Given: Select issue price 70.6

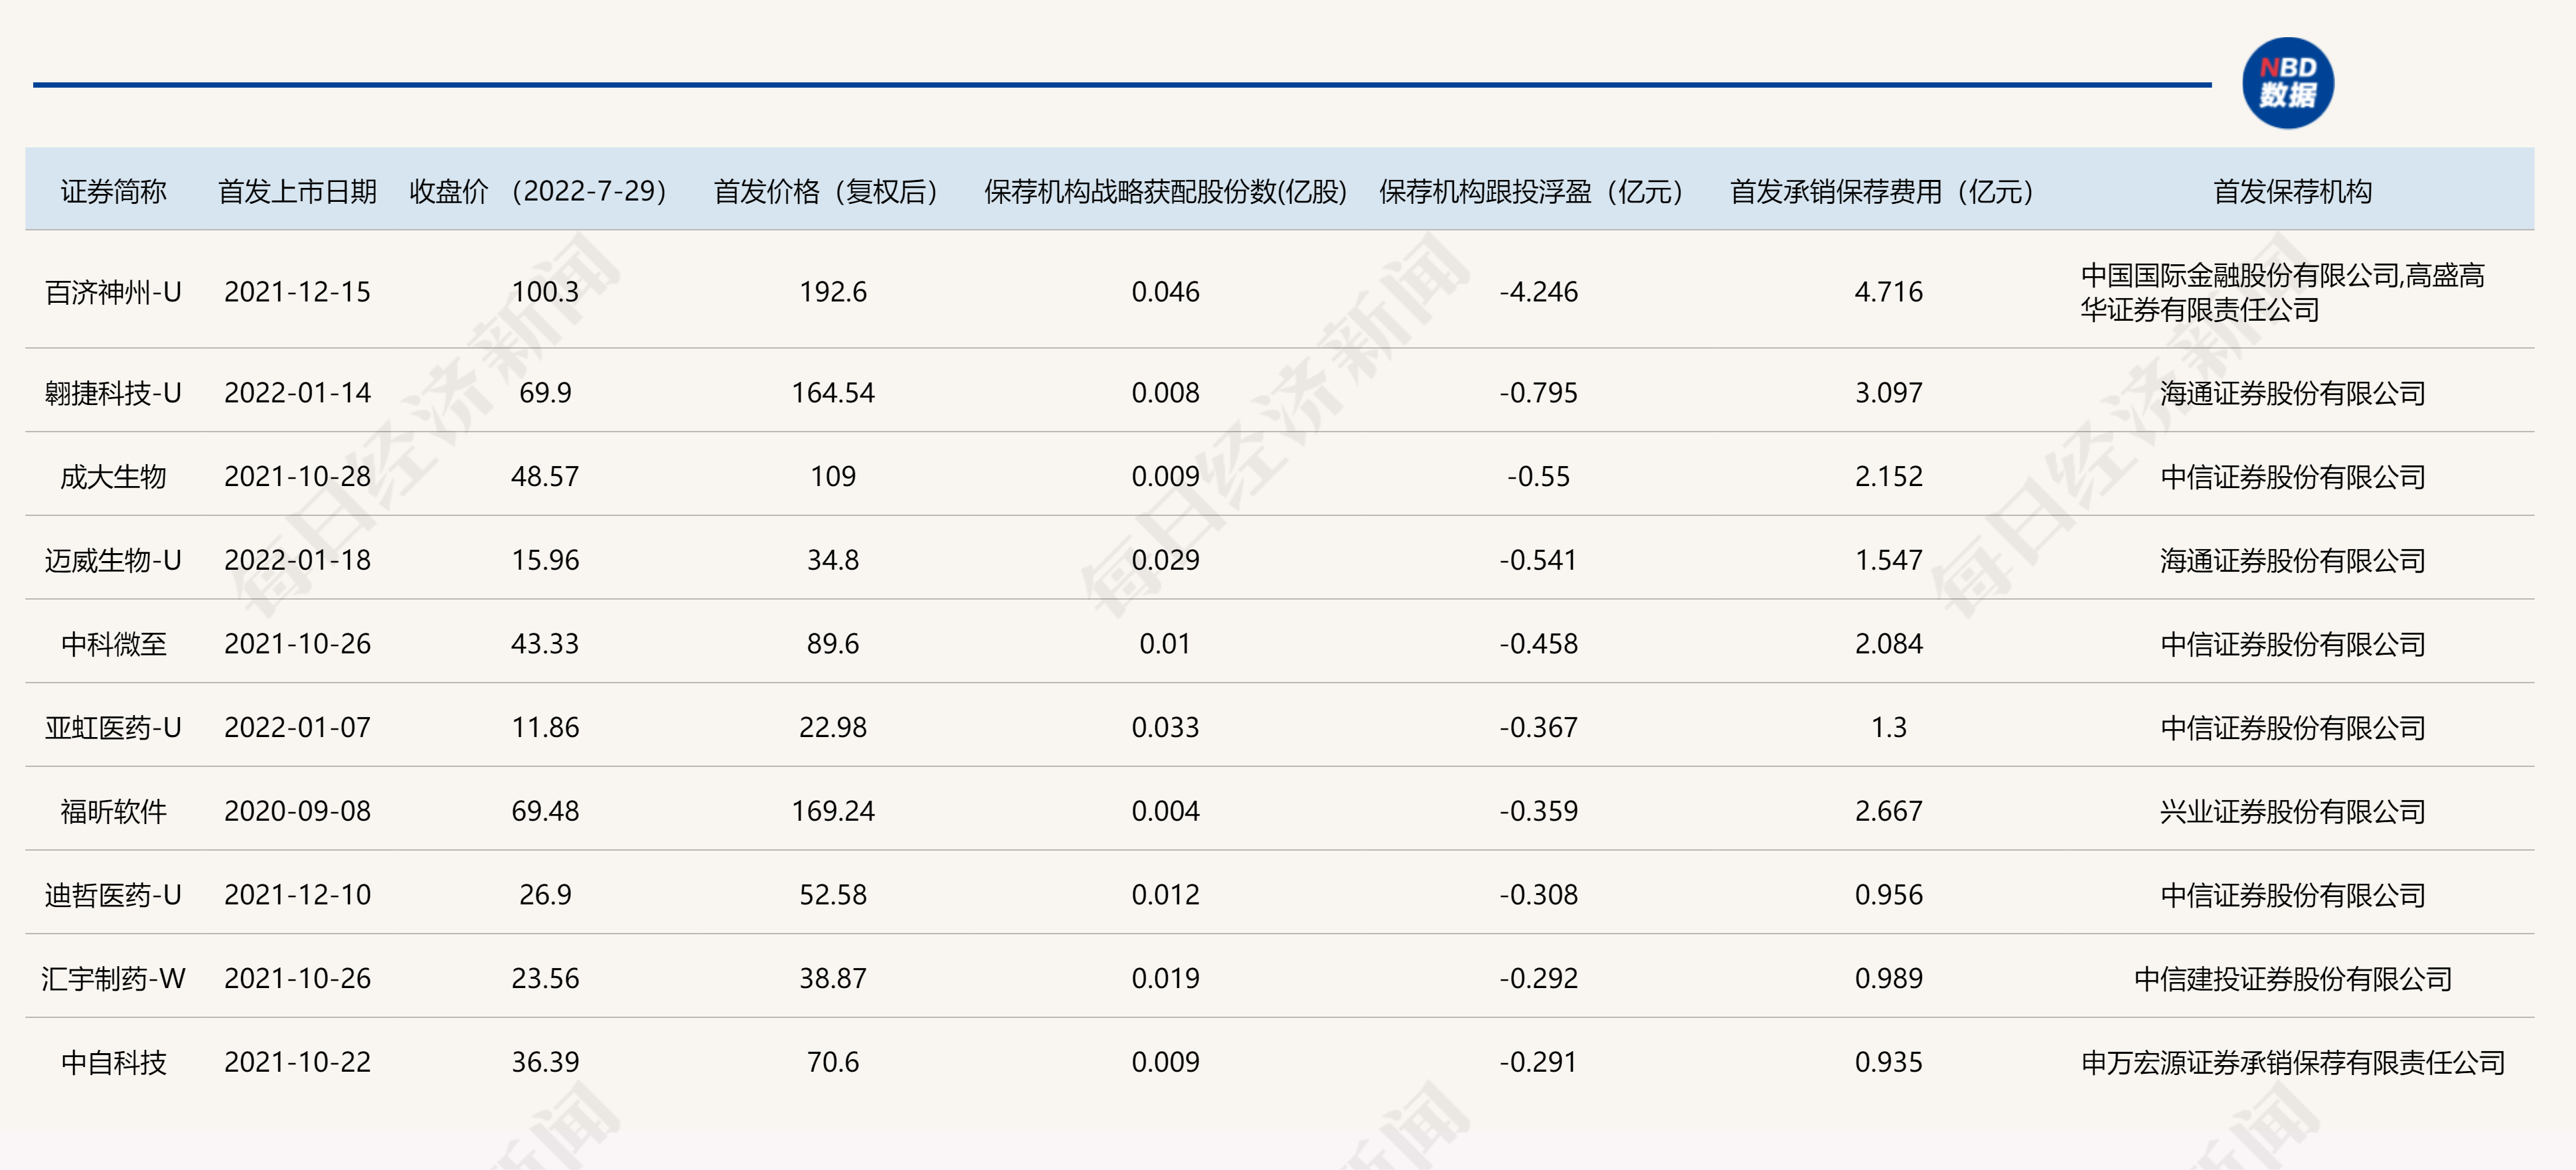Looking at the screenshot, I should [x=832, y=1062].
